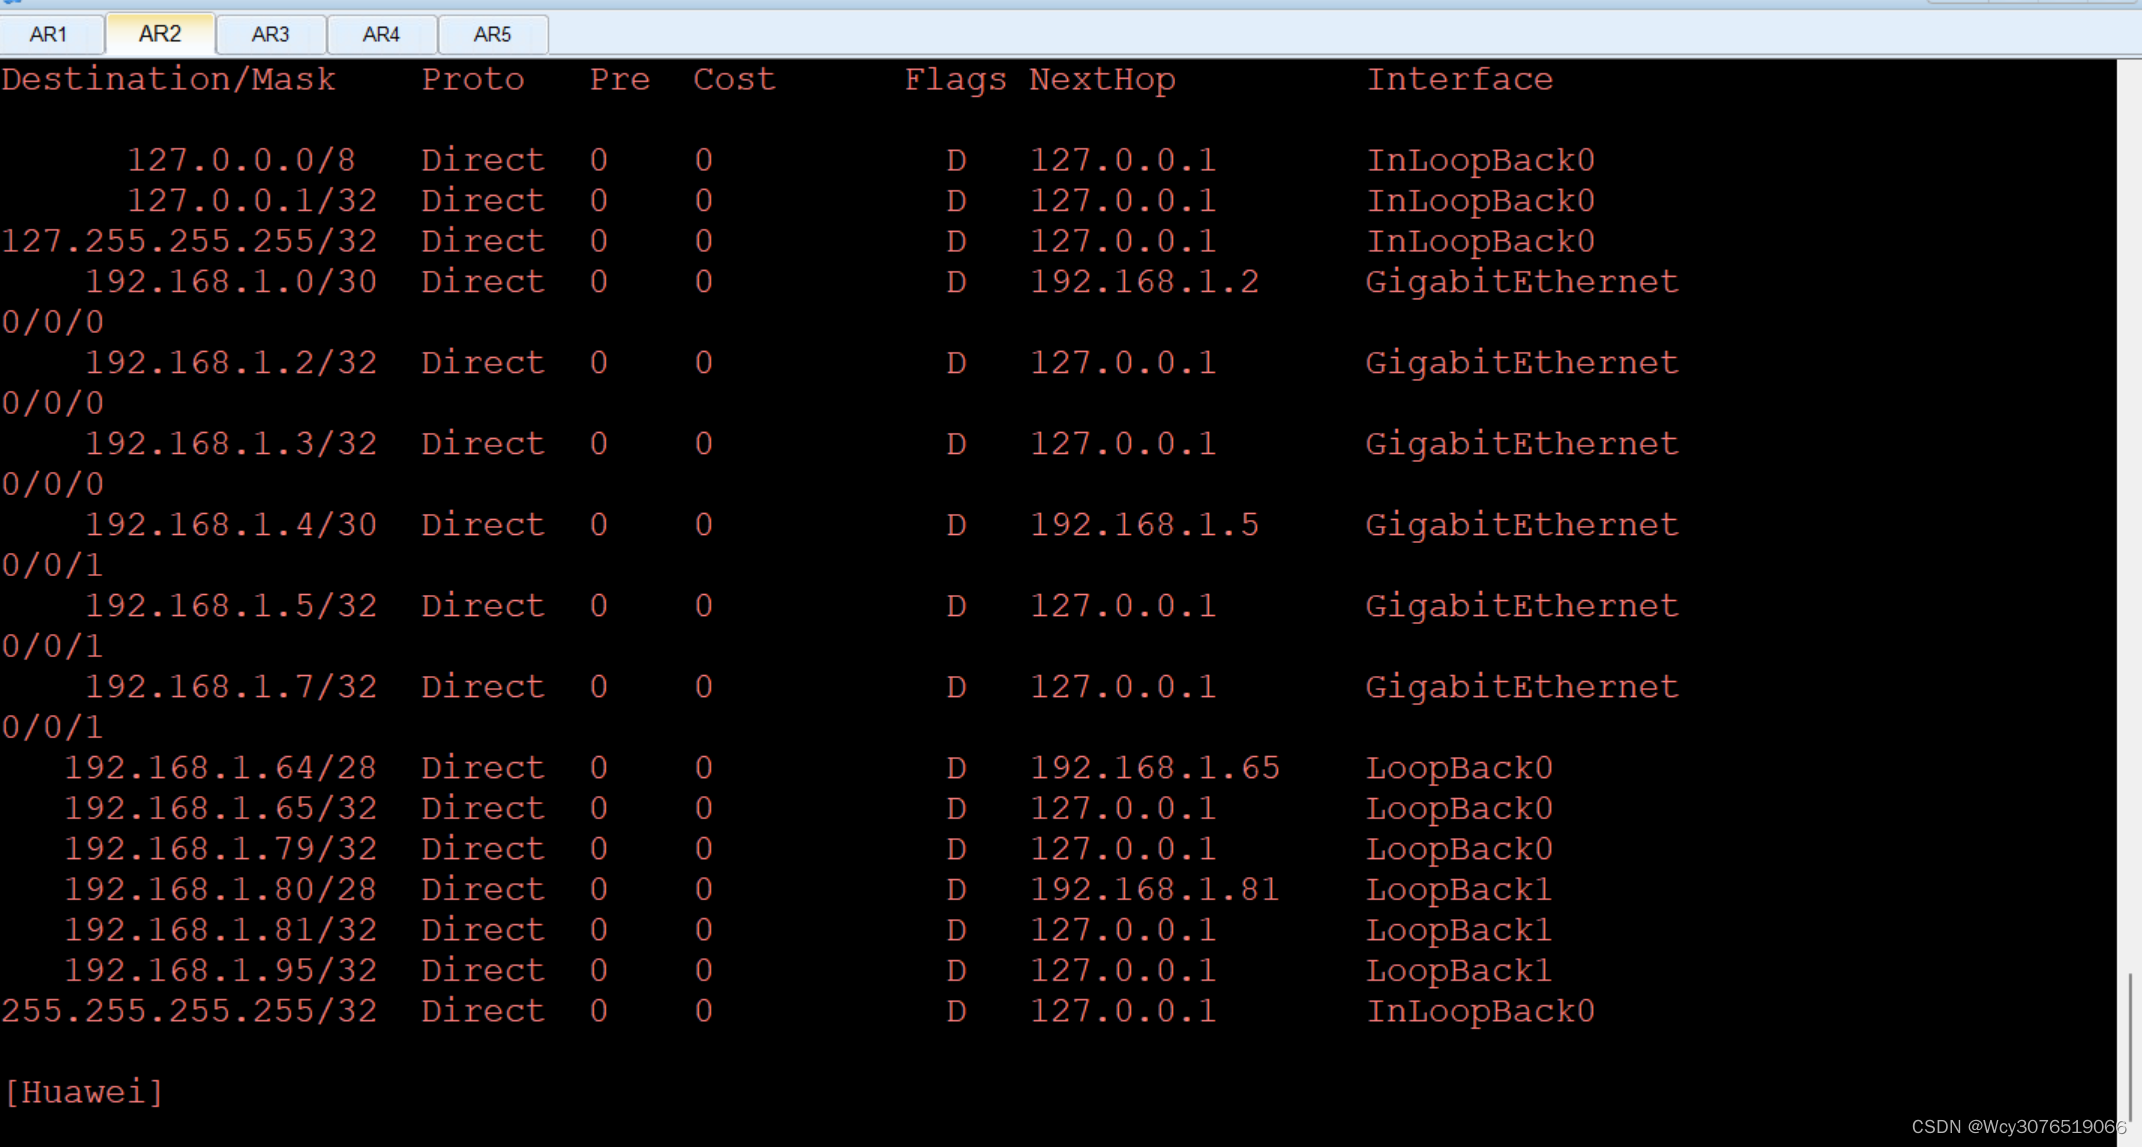Click the 192.168.1.5/32 destination entry
This screenshot has height=1147, width=2142.
tap(231, 606)
